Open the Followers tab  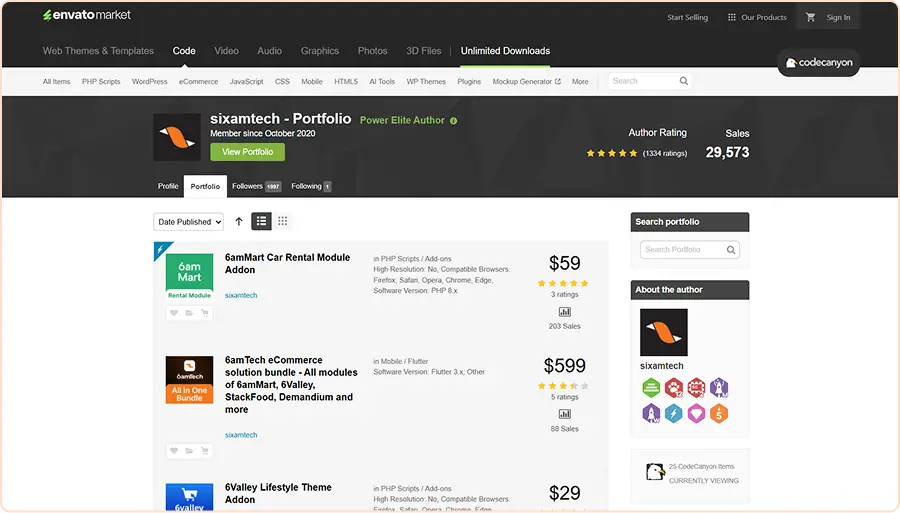click(256, 186)
